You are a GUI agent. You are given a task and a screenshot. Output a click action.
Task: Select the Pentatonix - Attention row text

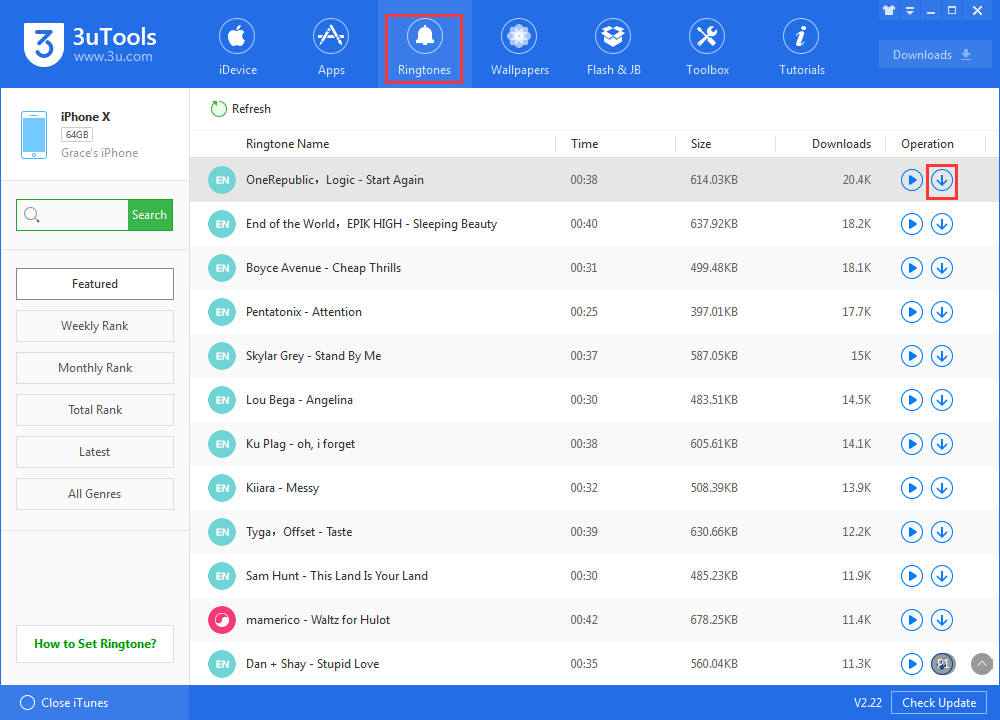click(x=304, y=312)
